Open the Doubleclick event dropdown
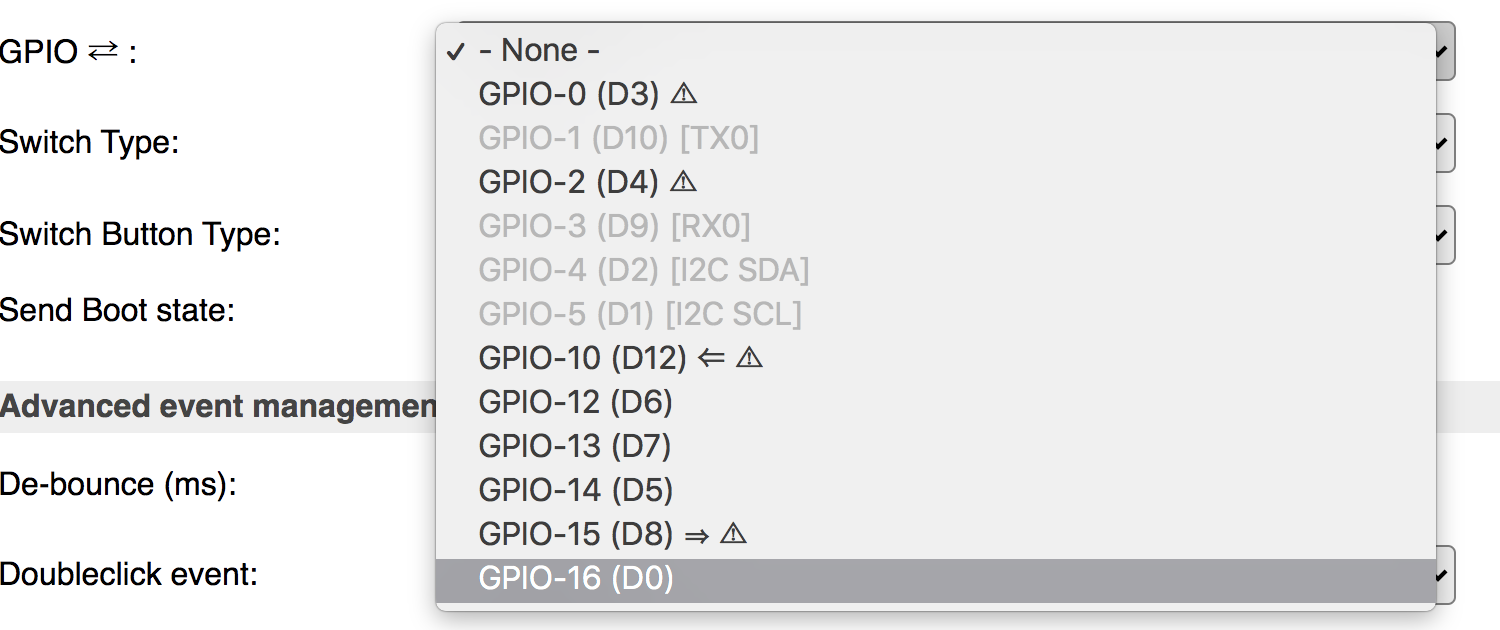1500x630 pixels. tap(1445, 575)
